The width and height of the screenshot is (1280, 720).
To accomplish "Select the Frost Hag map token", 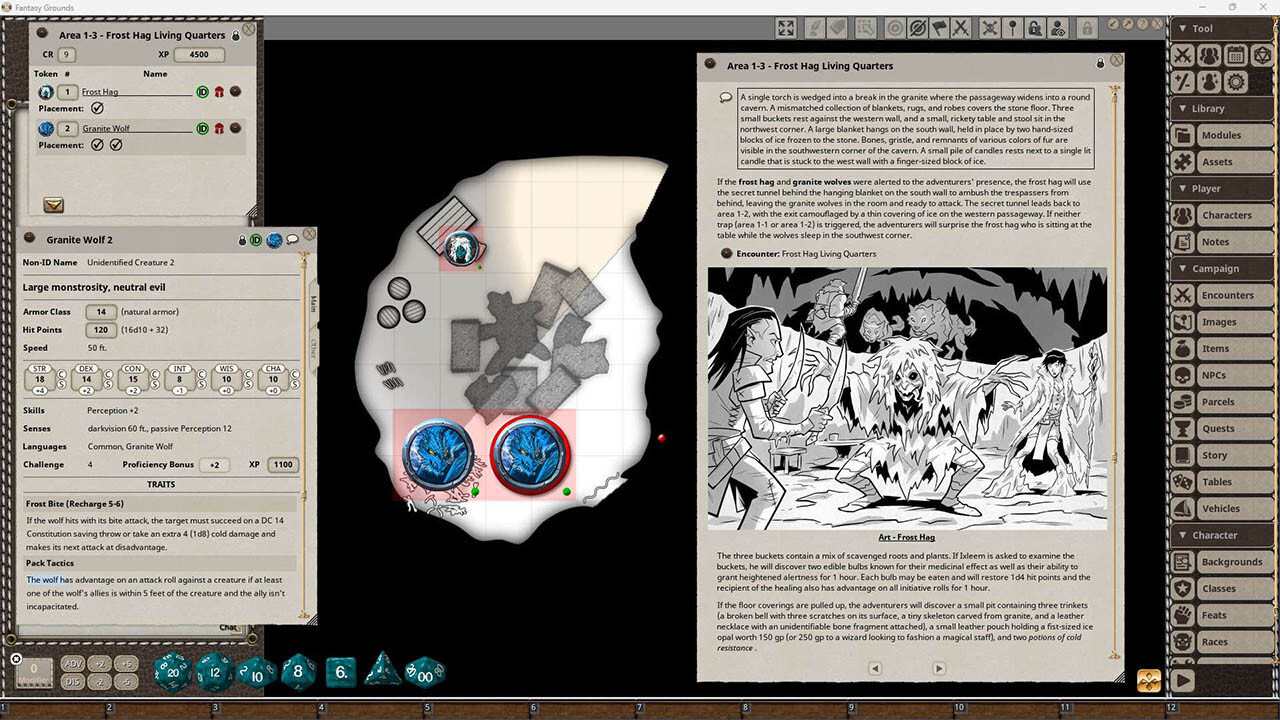I will [x=462, y=246].
